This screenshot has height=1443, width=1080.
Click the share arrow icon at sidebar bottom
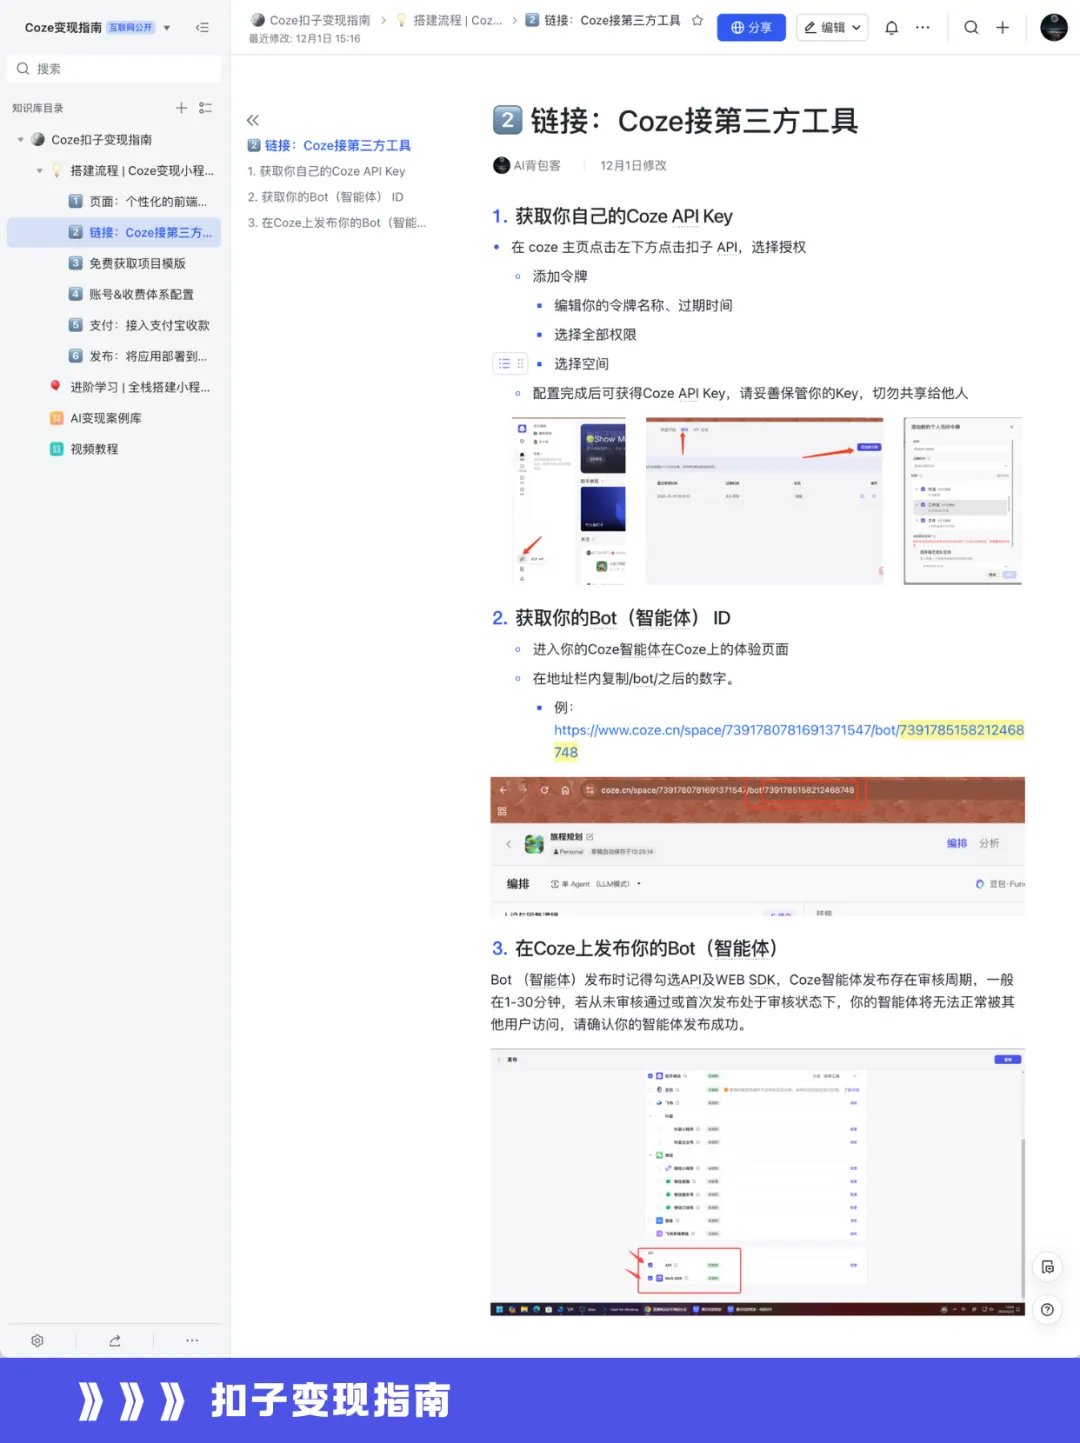[115, 1340]
